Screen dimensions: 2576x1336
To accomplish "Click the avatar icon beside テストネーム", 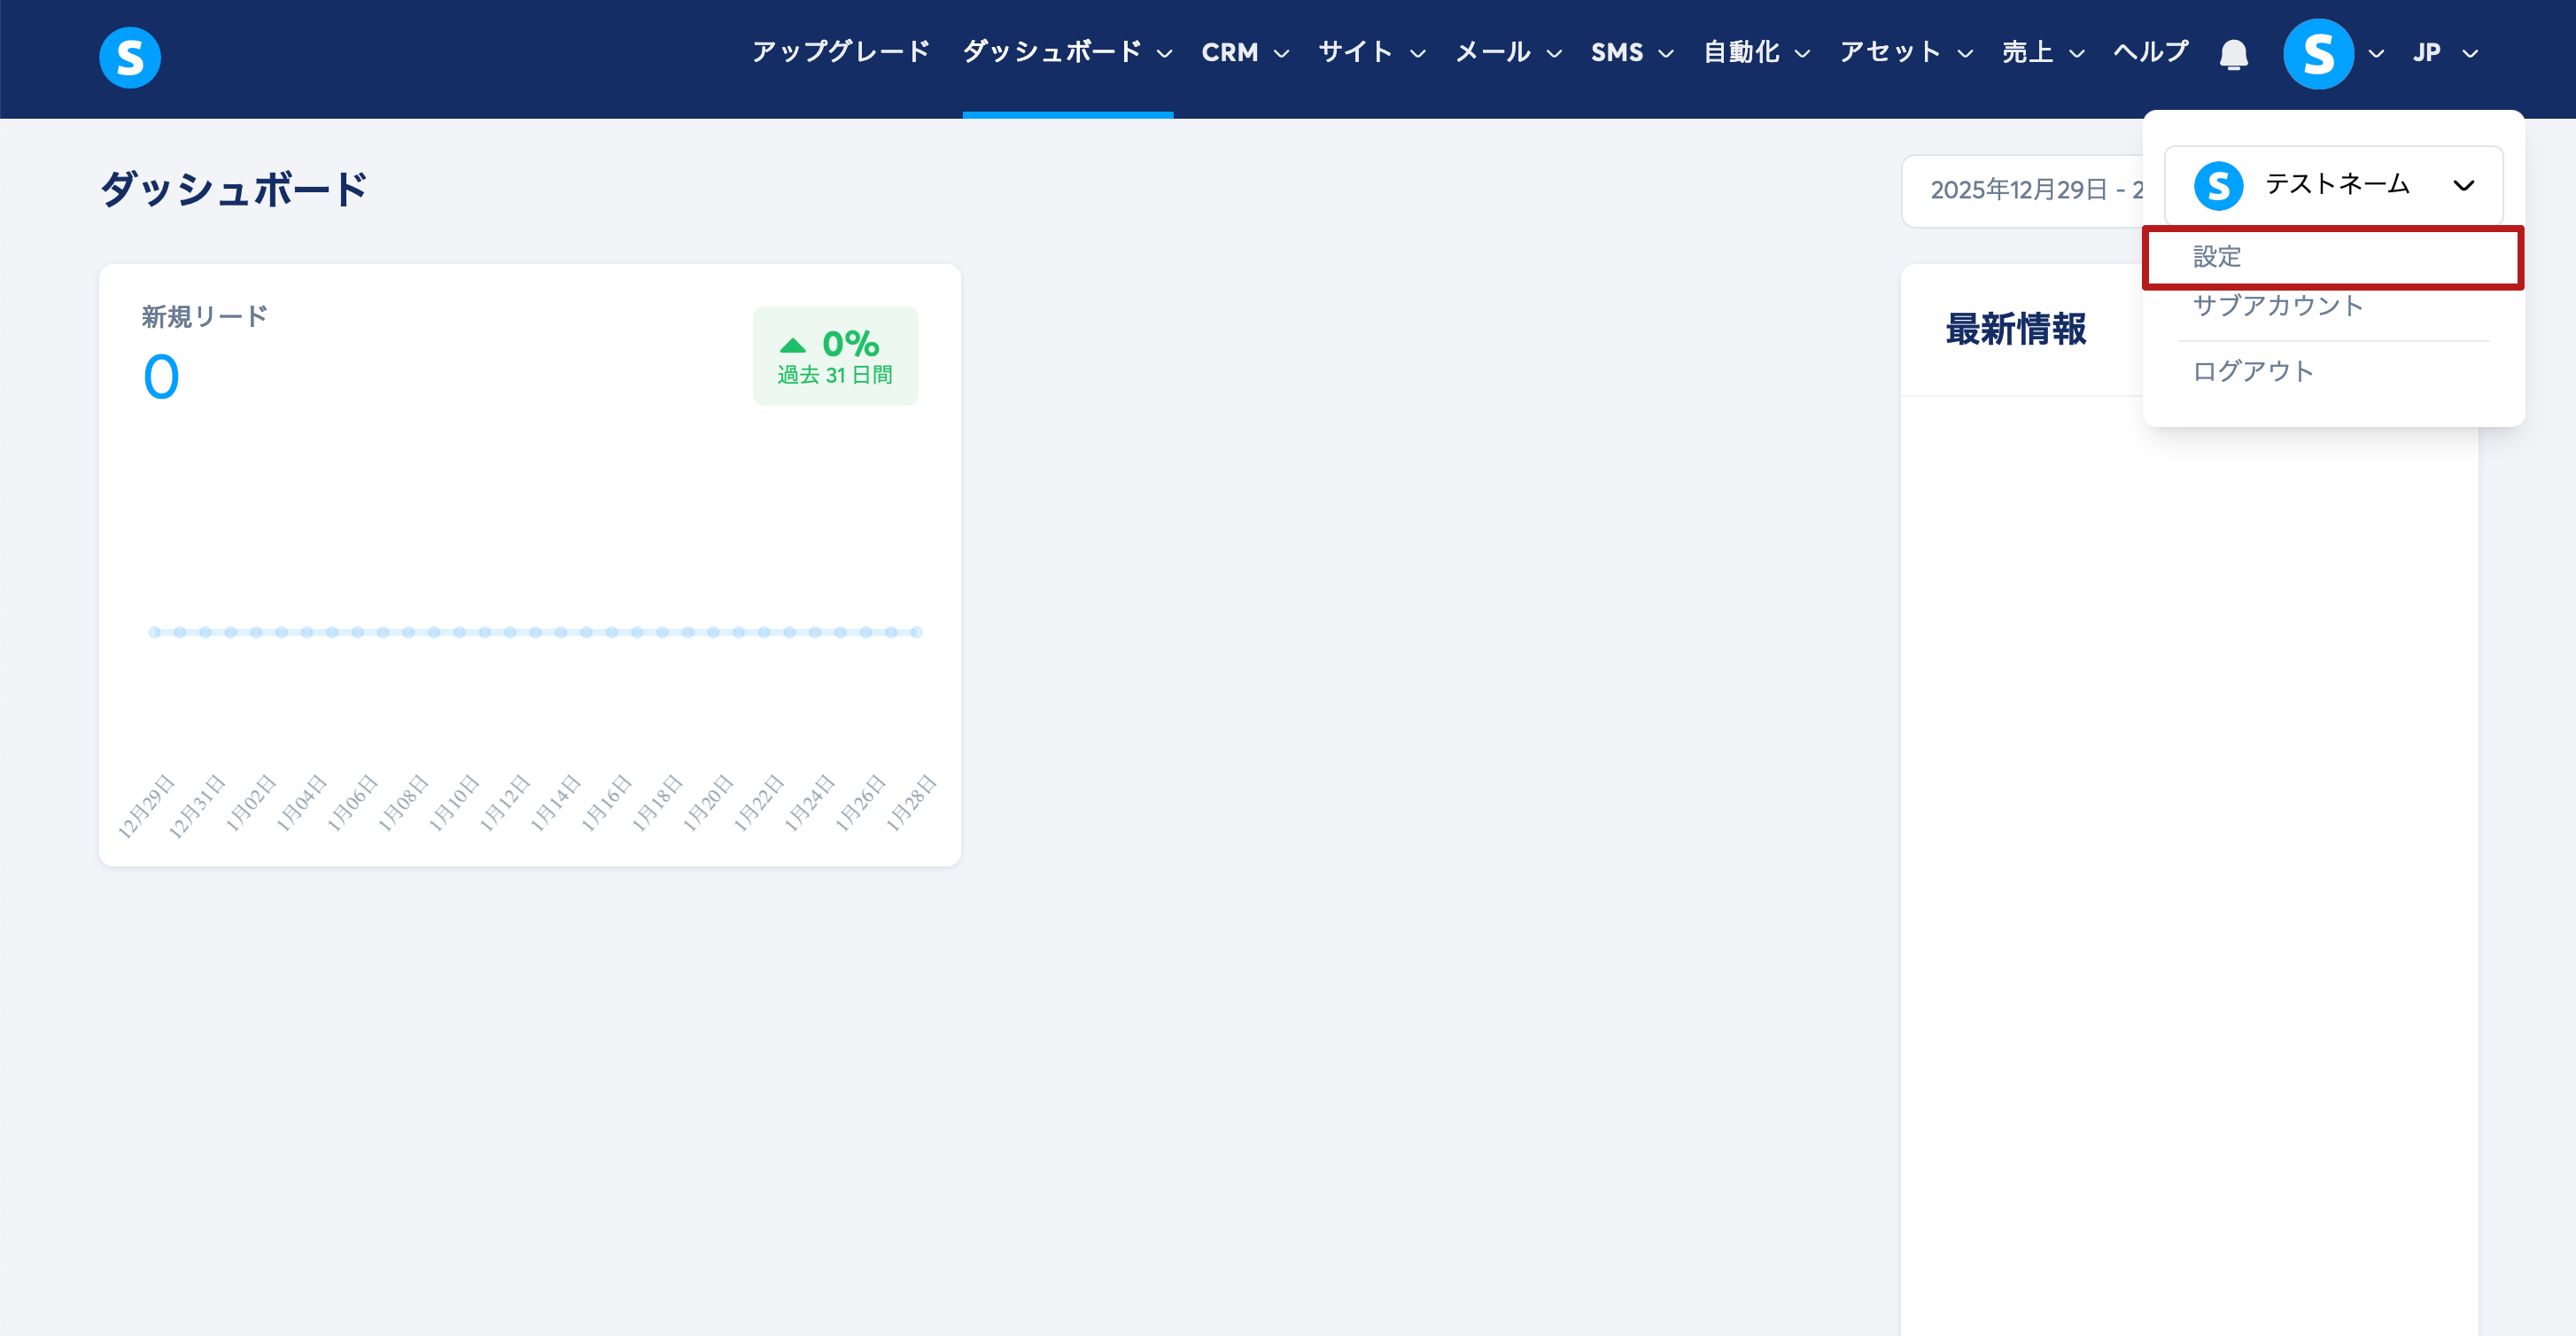I will point(2218,186).
